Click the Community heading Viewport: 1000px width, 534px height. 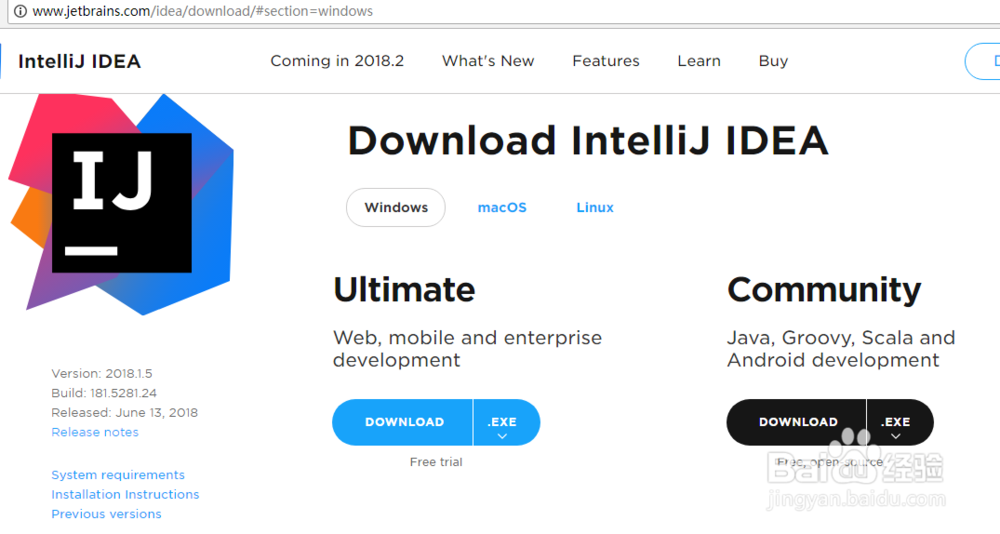pyautogui.click(x=824, y=291)
